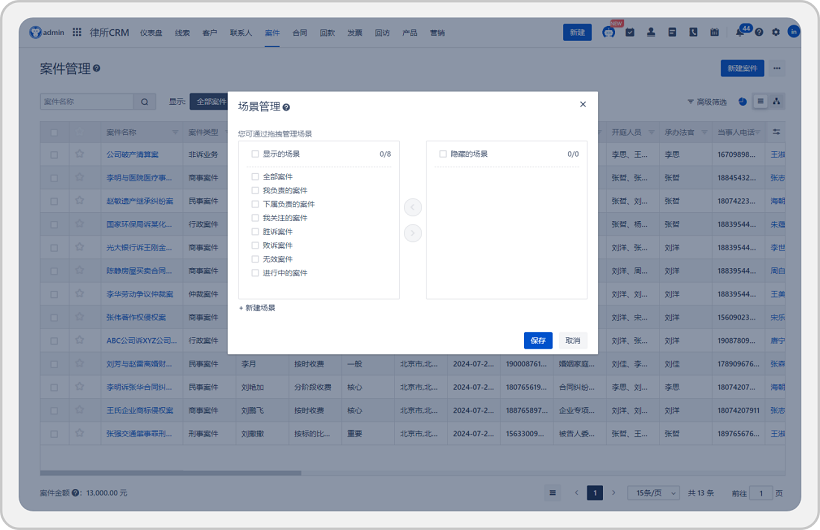Close the 场景管理 dialog with X
This screenshot has width=820, height=530.
pos(583,104)
